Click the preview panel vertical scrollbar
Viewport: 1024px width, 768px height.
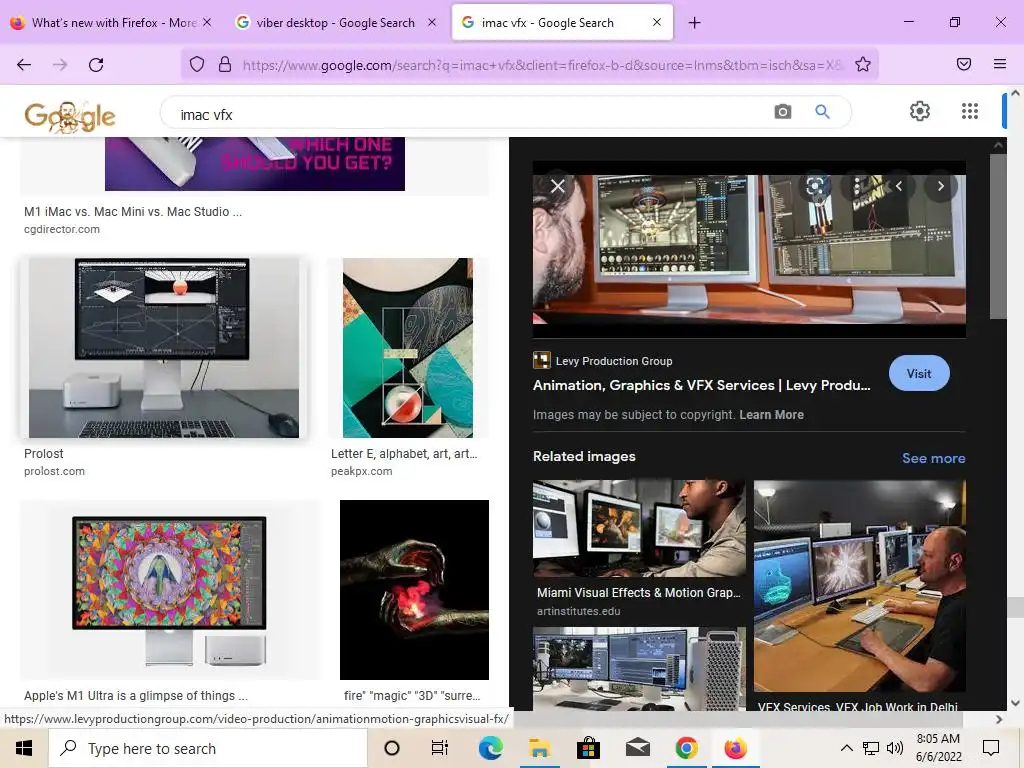(x=998, y=236)
